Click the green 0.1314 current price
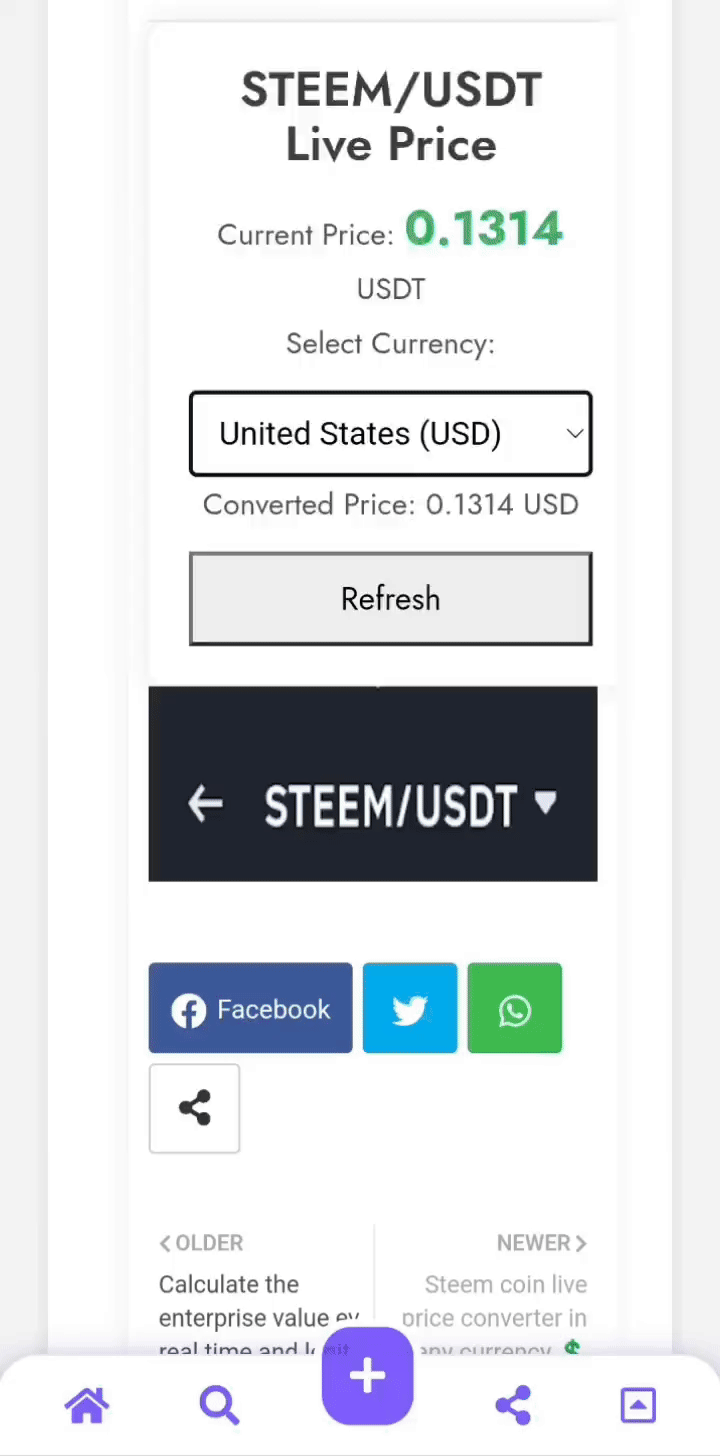The width and height of the screenshot is (720, 1456). click(x=484, y=230)
